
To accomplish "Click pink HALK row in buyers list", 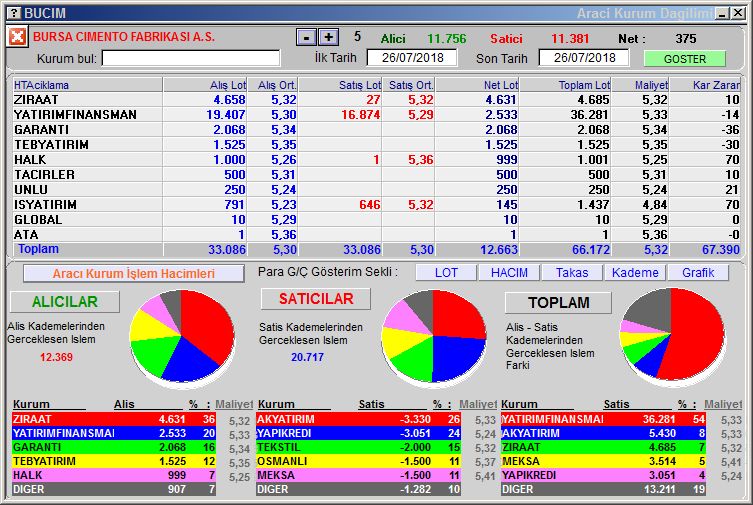I will (x=114, y=475).
